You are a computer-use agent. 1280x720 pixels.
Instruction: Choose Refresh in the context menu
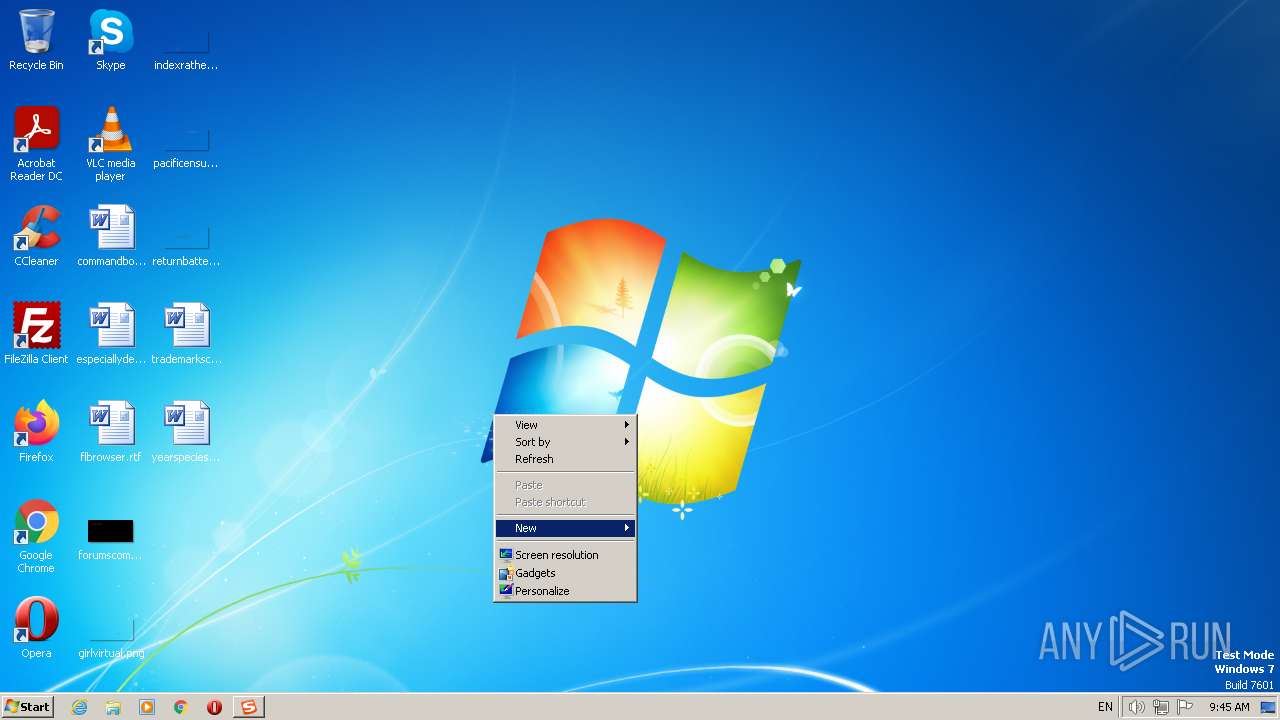pos(565,459)
